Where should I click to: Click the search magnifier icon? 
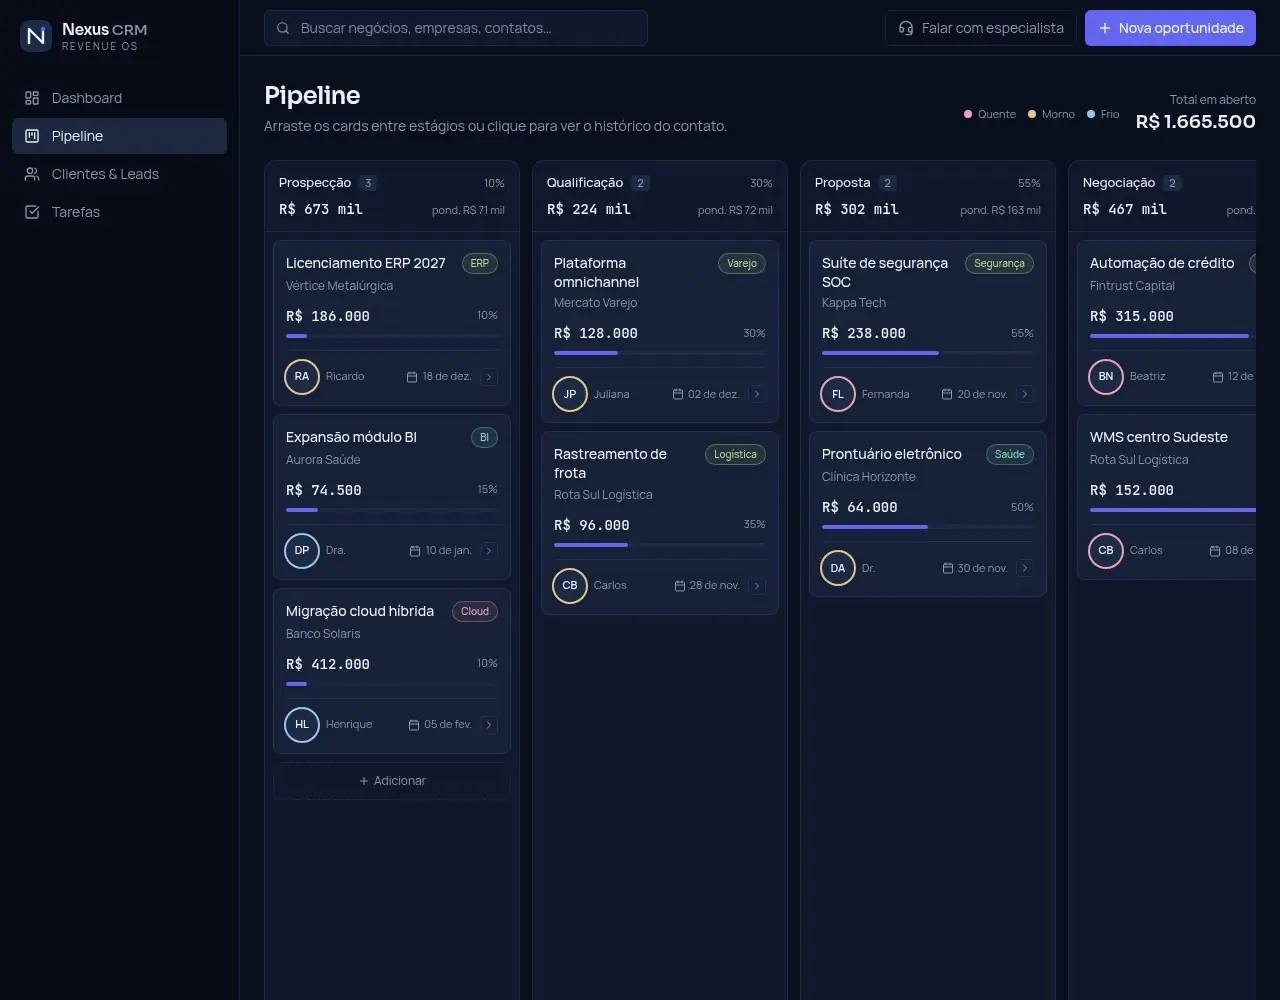click(283, 28)
